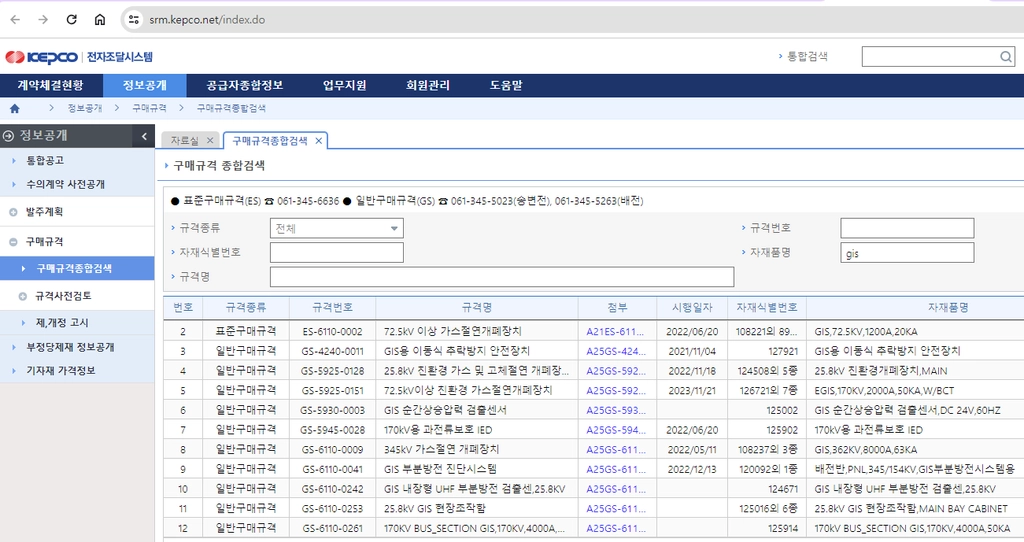This screenshot has height=542, width=1024.
Task: Collapse the 정보공개 sidebar panel arrow
Action: tap(144, 136)
